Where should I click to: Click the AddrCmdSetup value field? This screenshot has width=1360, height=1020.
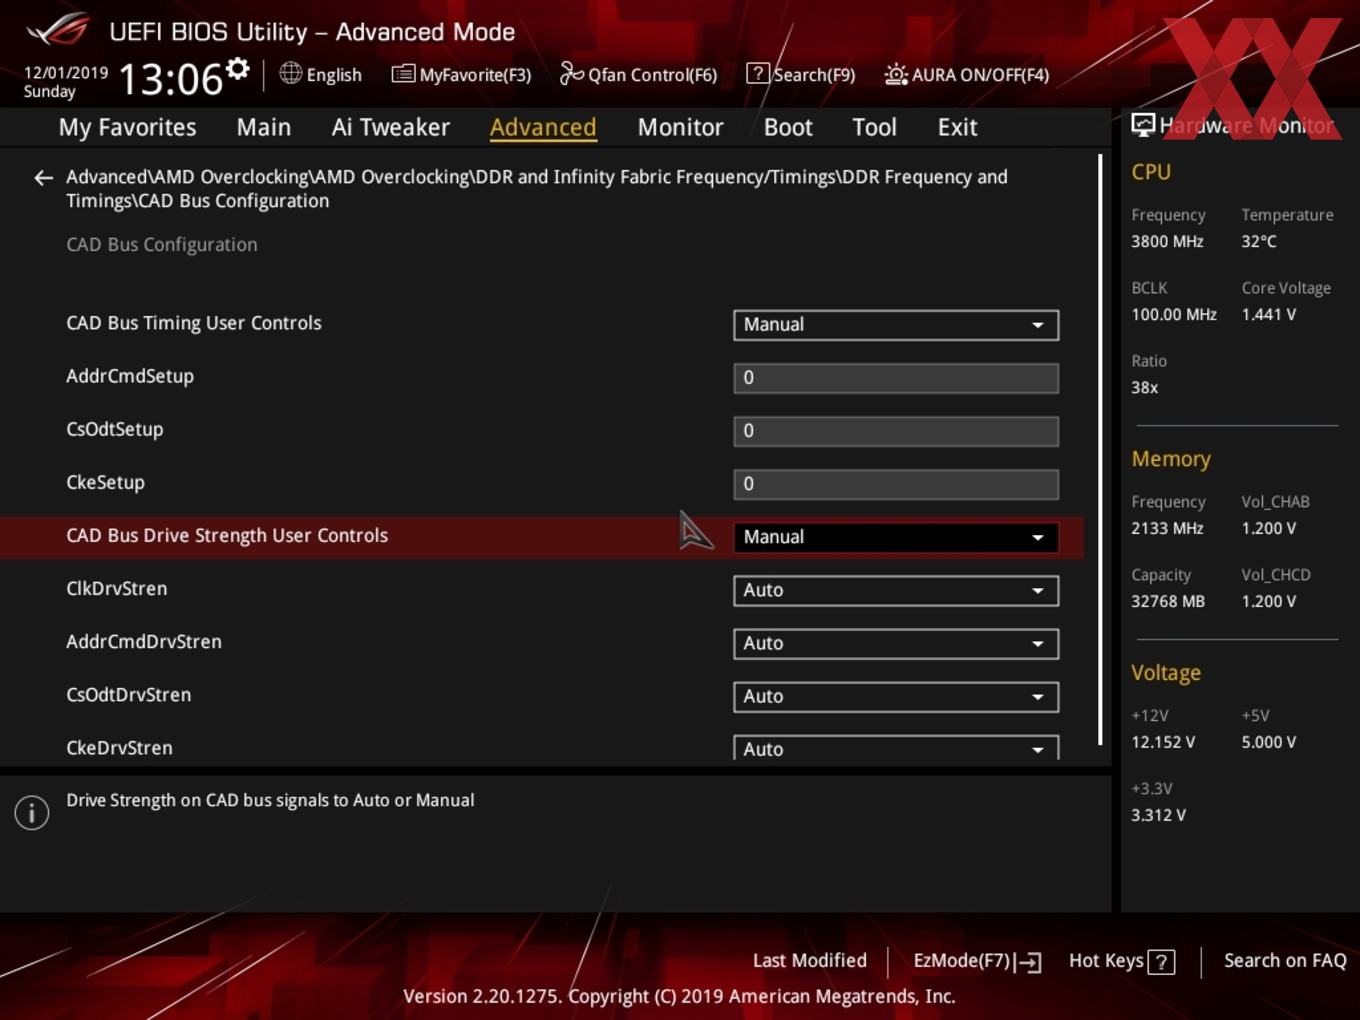(x=896, y=378)
